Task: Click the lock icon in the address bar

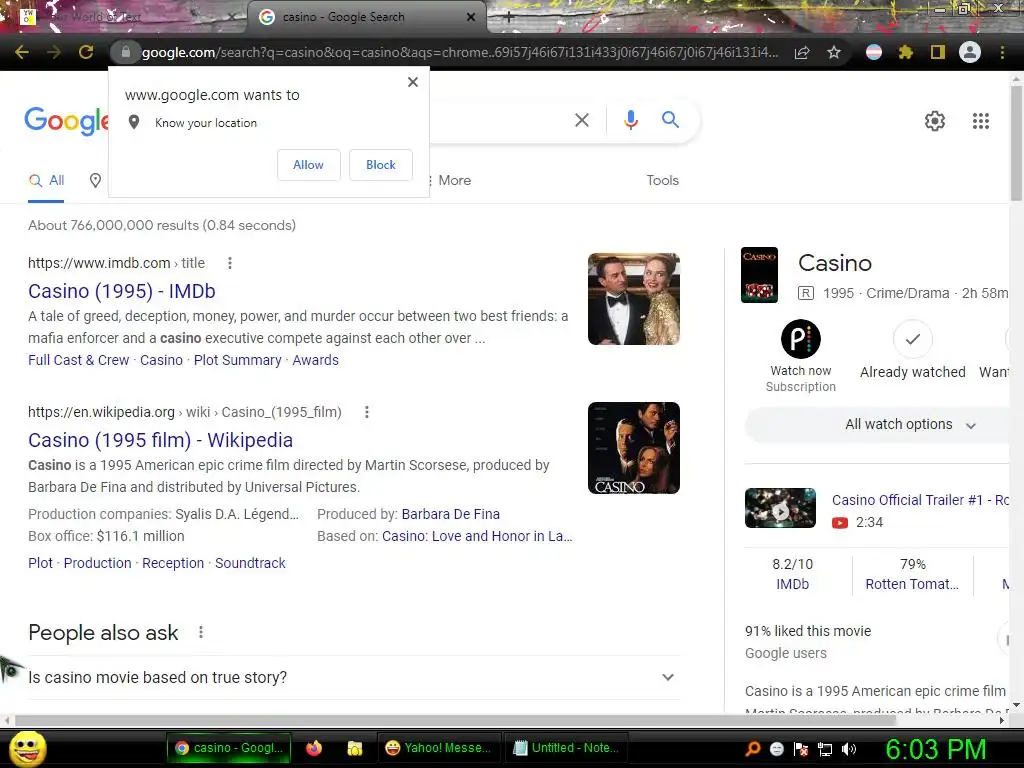Action: pos(126,52)
